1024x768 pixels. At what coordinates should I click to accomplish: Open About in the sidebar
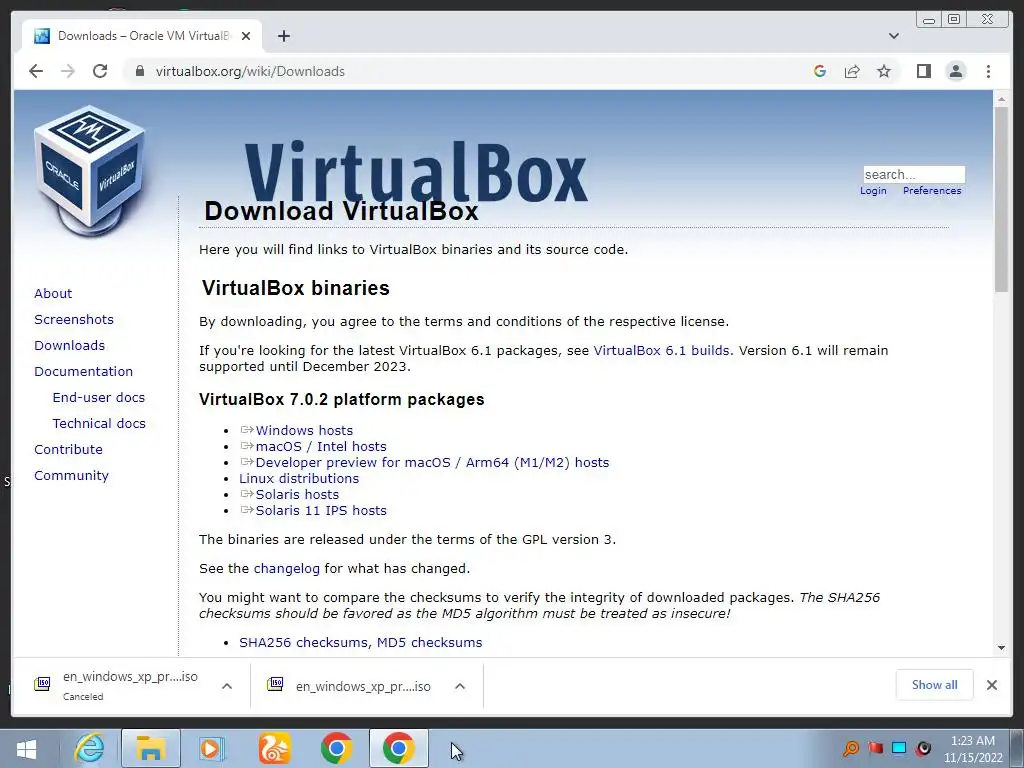click(x=53, y=293)
